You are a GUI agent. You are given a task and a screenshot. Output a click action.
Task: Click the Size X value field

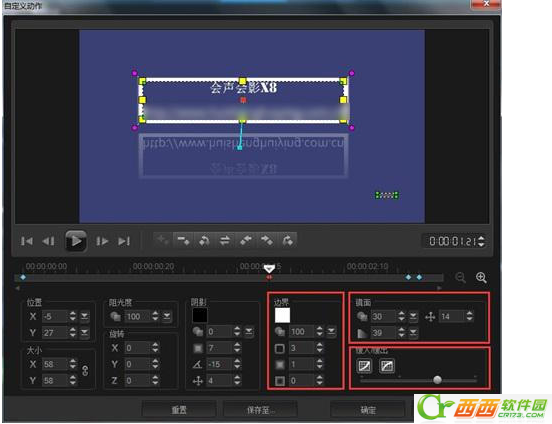pyautogui.click(x=55, y=364)
